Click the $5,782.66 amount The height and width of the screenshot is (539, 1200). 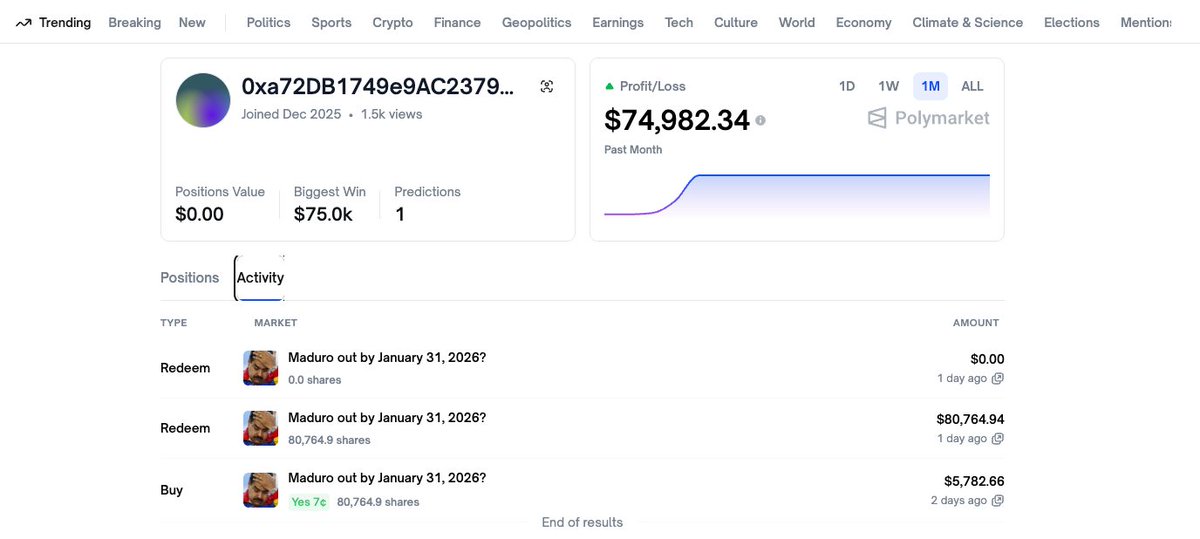[974, 481]
